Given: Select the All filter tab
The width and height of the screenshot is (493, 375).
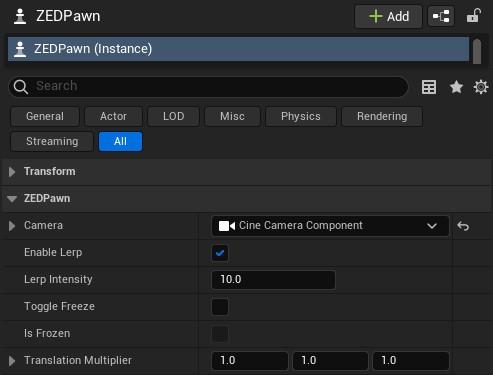Looking at the screenshot, I should tap(120, 141).
